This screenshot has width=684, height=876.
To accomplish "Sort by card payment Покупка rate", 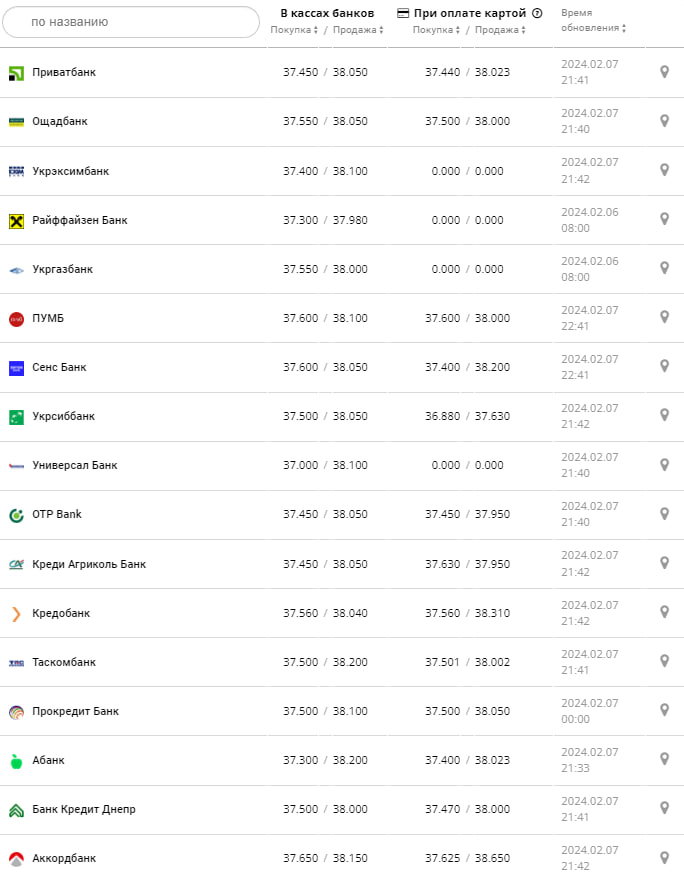I will point(436,30).
